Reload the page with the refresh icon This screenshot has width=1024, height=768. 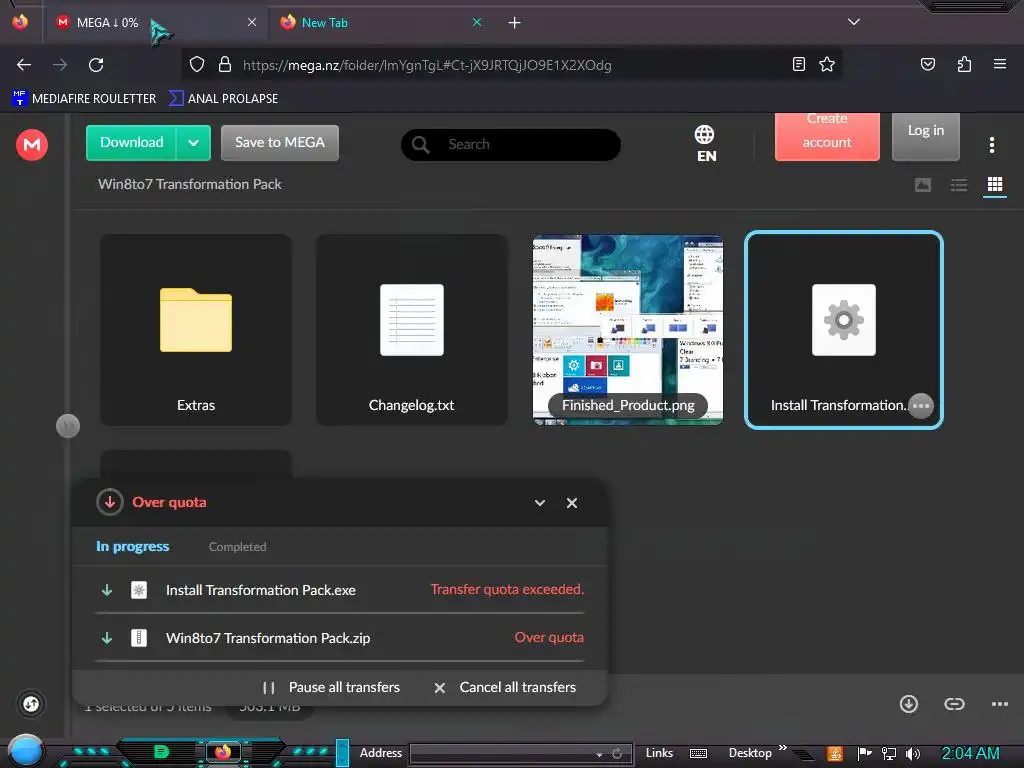point(96,65)
